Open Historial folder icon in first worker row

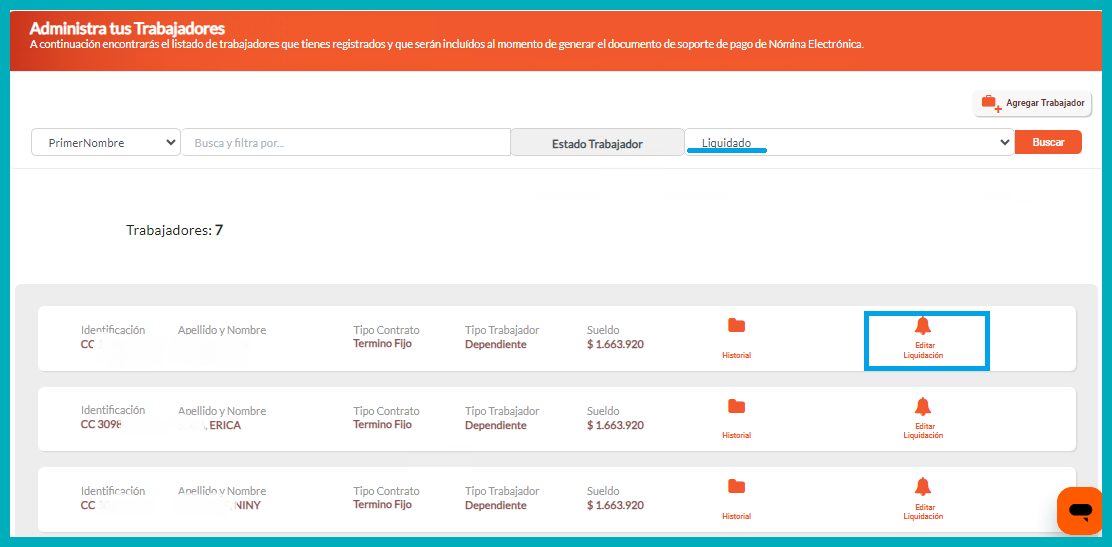[736, 326]
